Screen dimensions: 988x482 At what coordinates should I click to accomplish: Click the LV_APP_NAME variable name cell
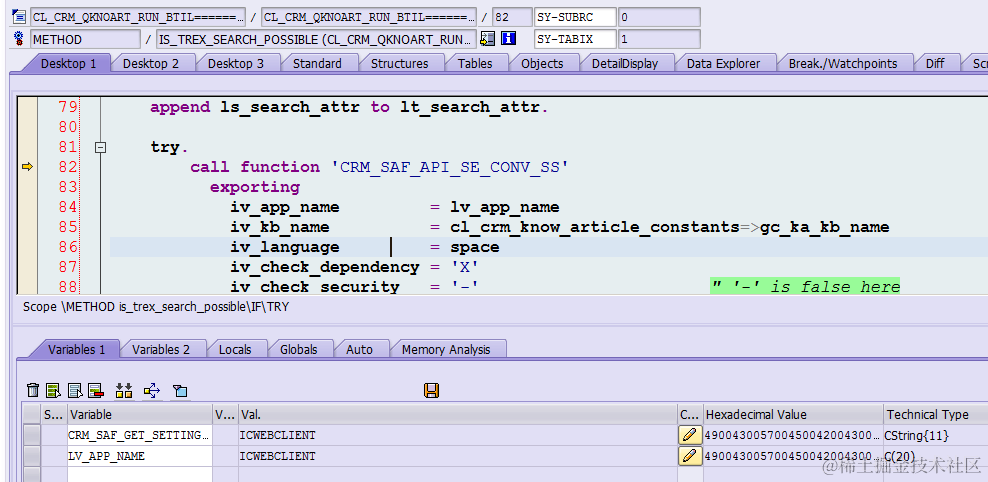coord(140,456)
